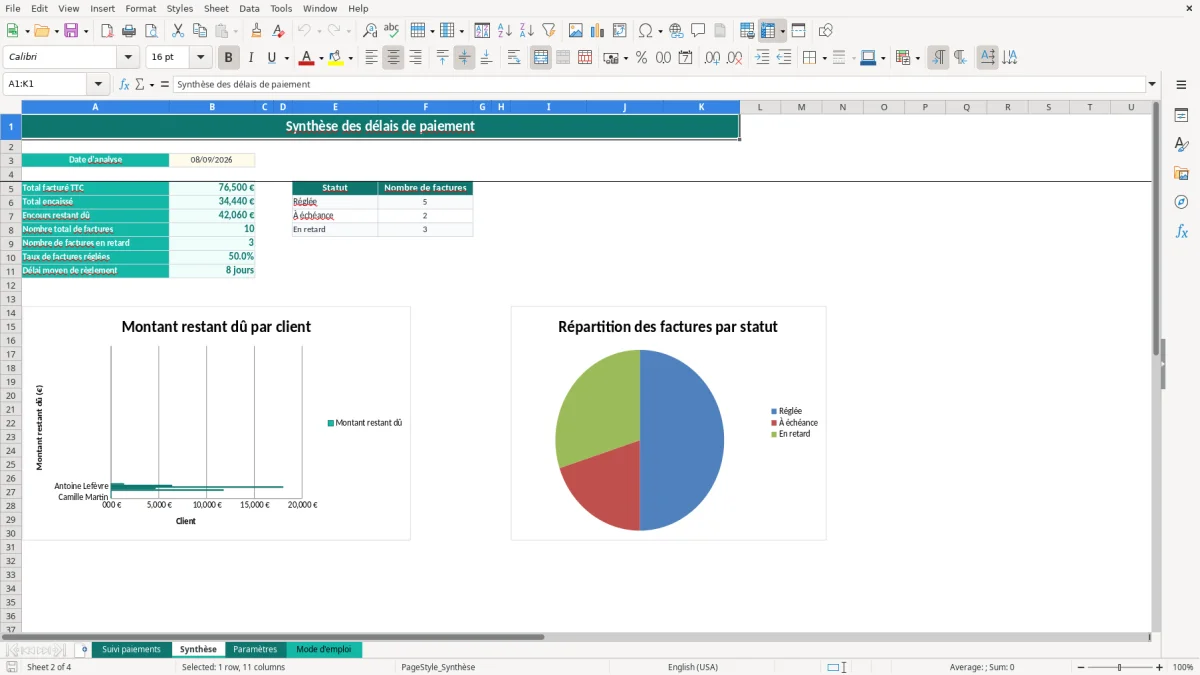This screenshot has width=1200, height=675.
Task: Toggle Center Vertically alignment
Action: pos(464,58)
